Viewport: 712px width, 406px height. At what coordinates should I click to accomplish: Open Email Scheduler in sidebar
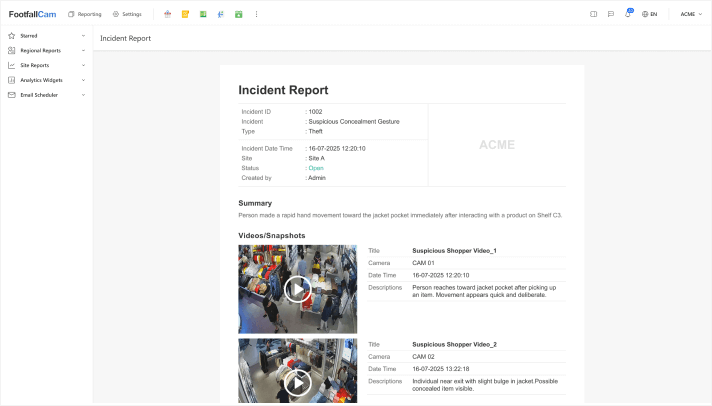click(x=39, y=95)
